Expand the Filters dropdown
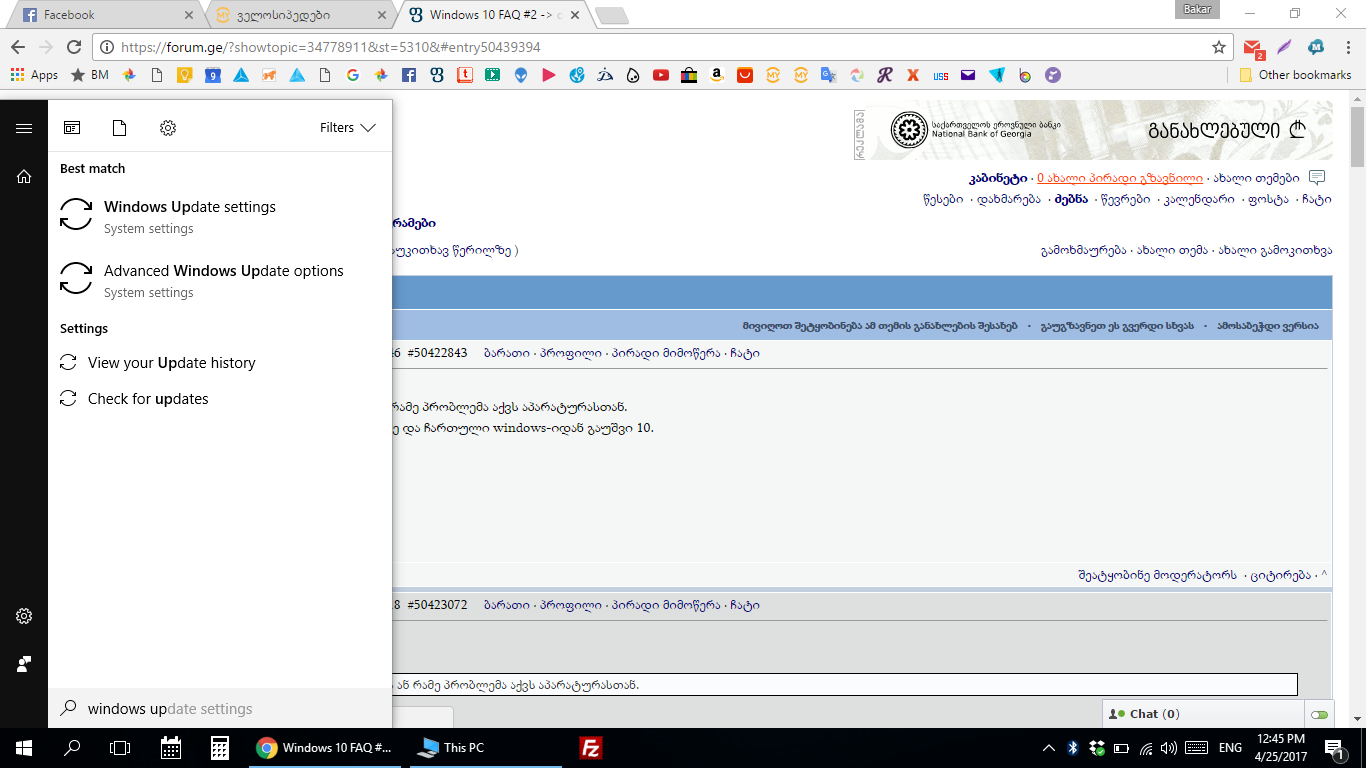Screen dimensions: 1366x768 [348, 128]
